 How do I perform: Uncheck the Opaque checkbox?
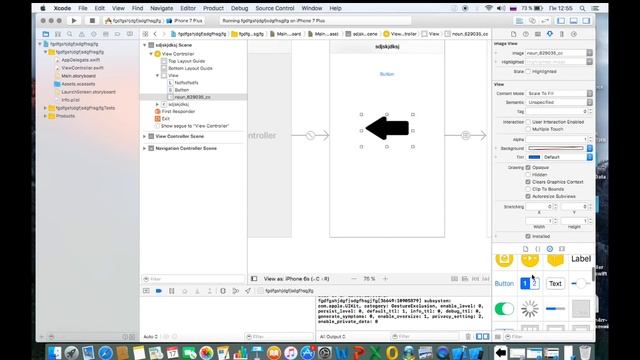[528, 167]
